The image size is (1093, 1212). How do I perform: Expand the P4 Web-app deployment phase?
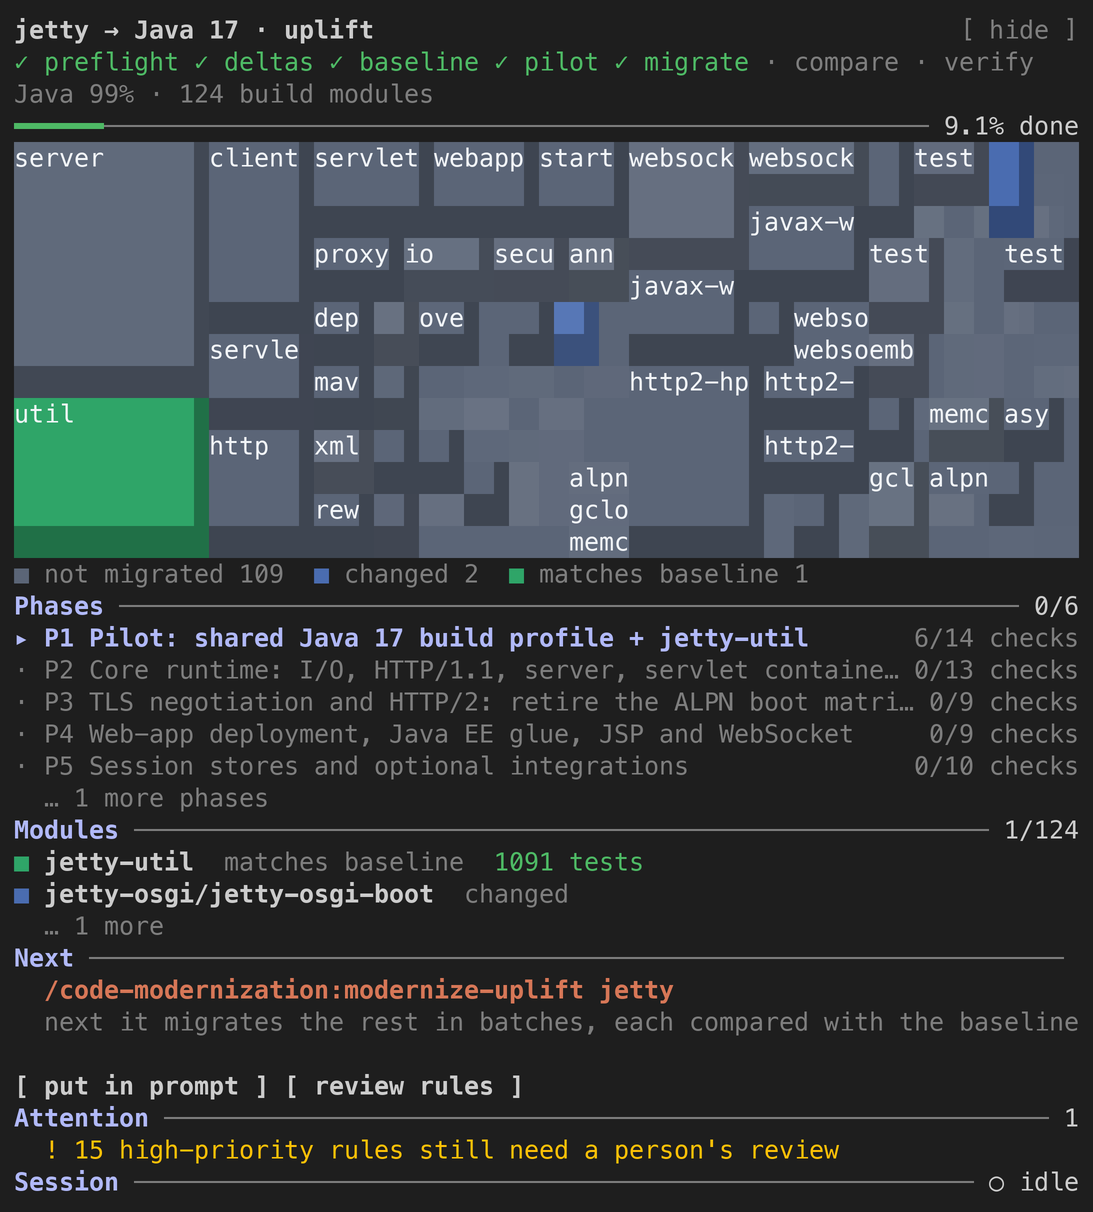point(546,734)
